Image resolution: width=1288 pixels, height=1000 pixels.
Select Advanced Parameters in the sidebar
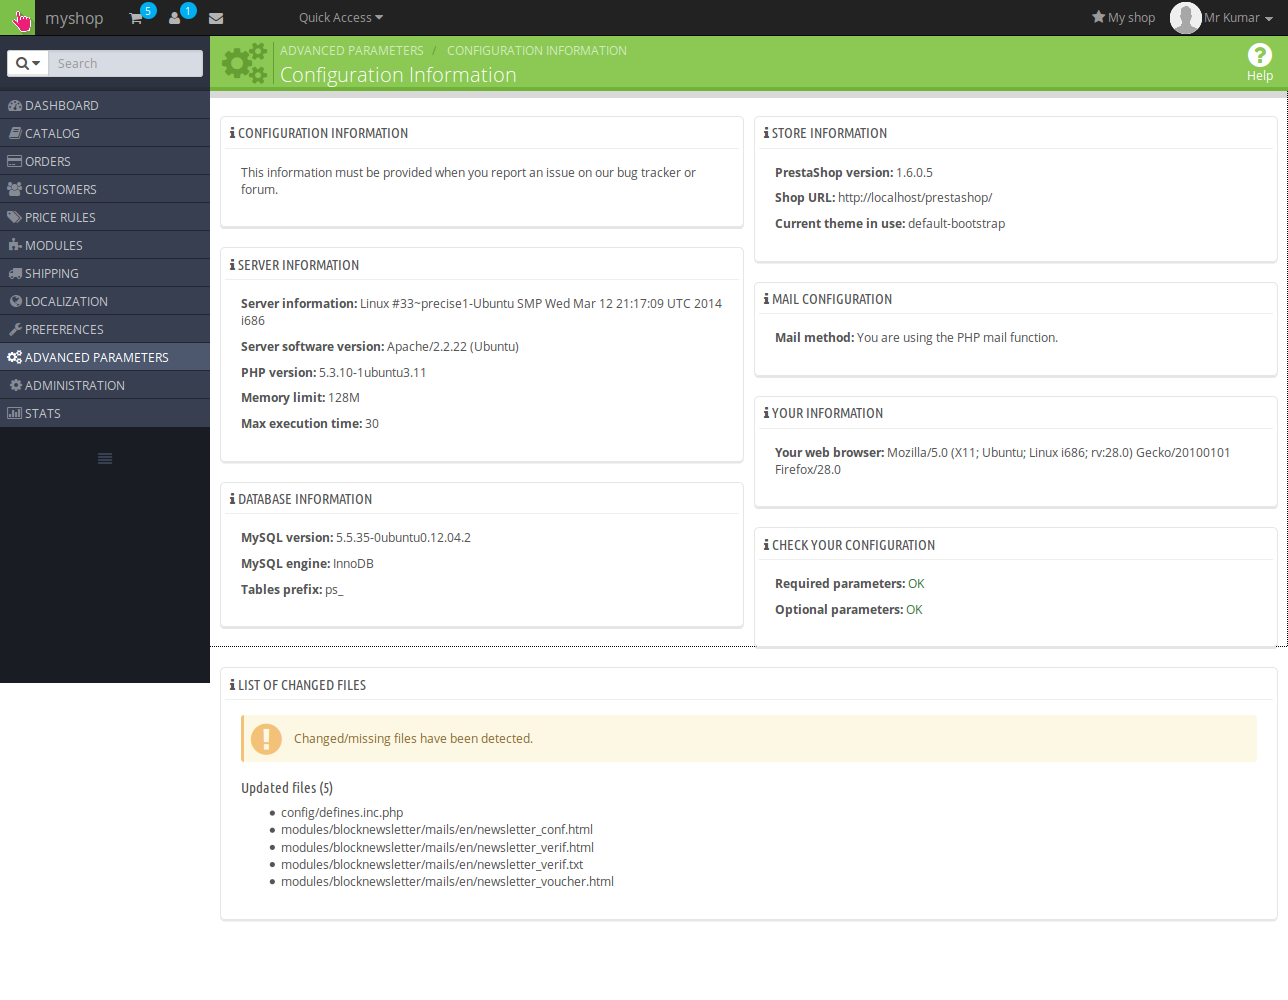[105, 357]
